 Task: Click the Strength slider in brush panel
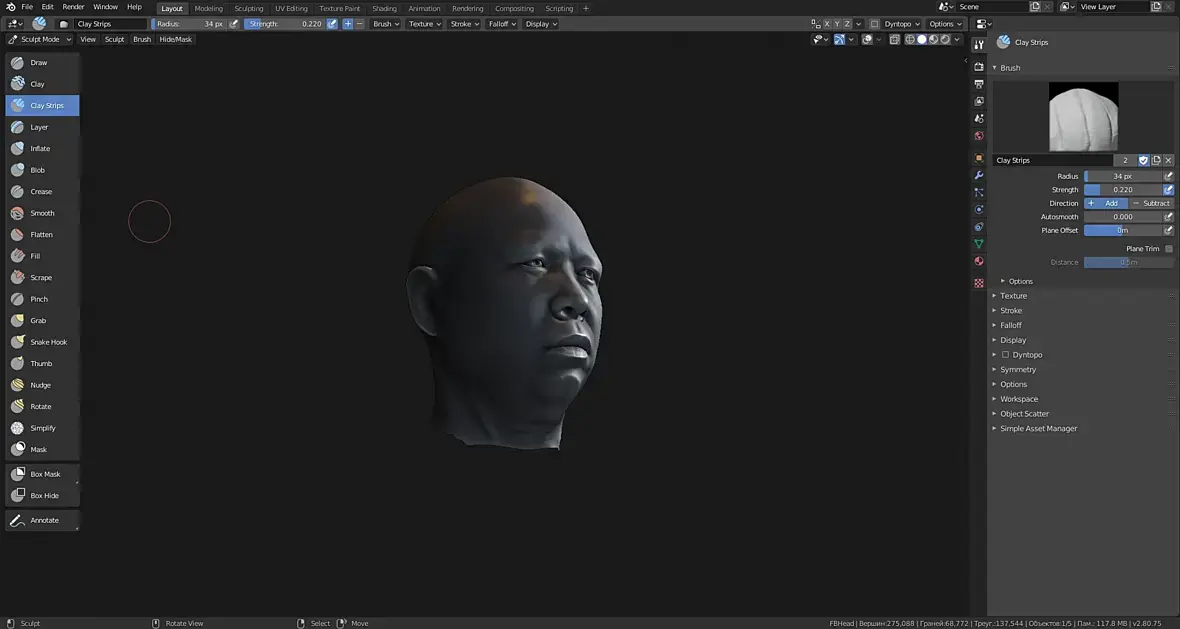(x=1122, y=190)
